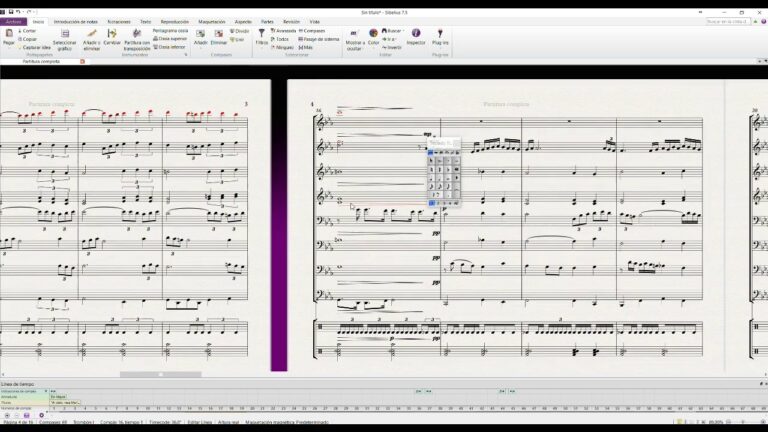This screenshot has height=432, width=768.
Task: Select the Partitura completa document tab
Action: (x=41, y=62)
